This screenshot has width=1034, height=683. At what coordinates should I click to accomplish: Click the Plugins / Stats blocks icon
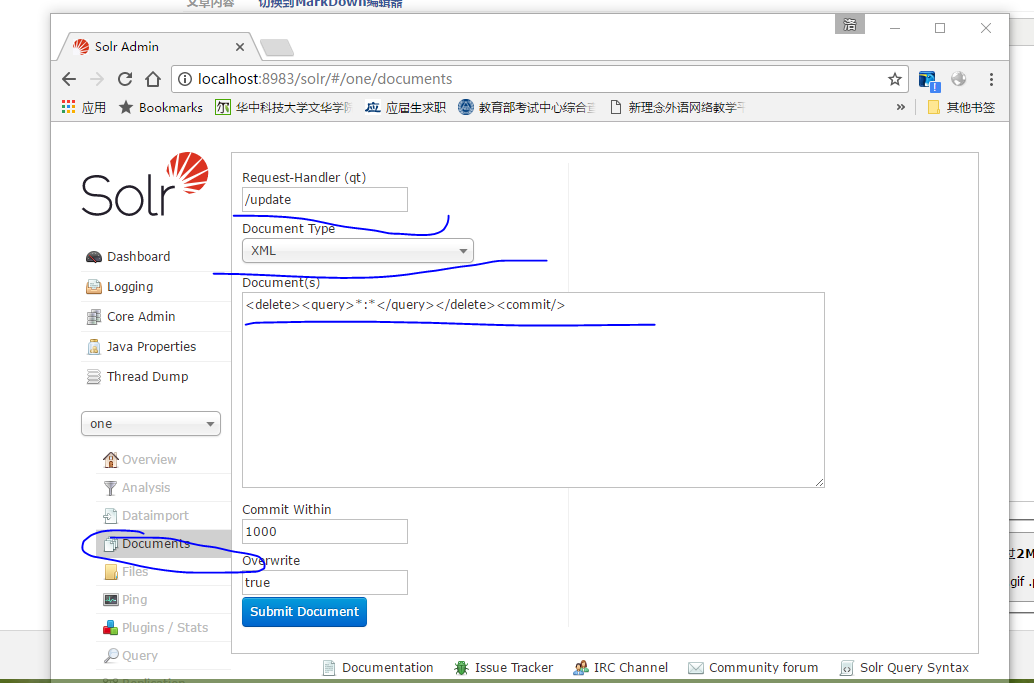(111, 628)
